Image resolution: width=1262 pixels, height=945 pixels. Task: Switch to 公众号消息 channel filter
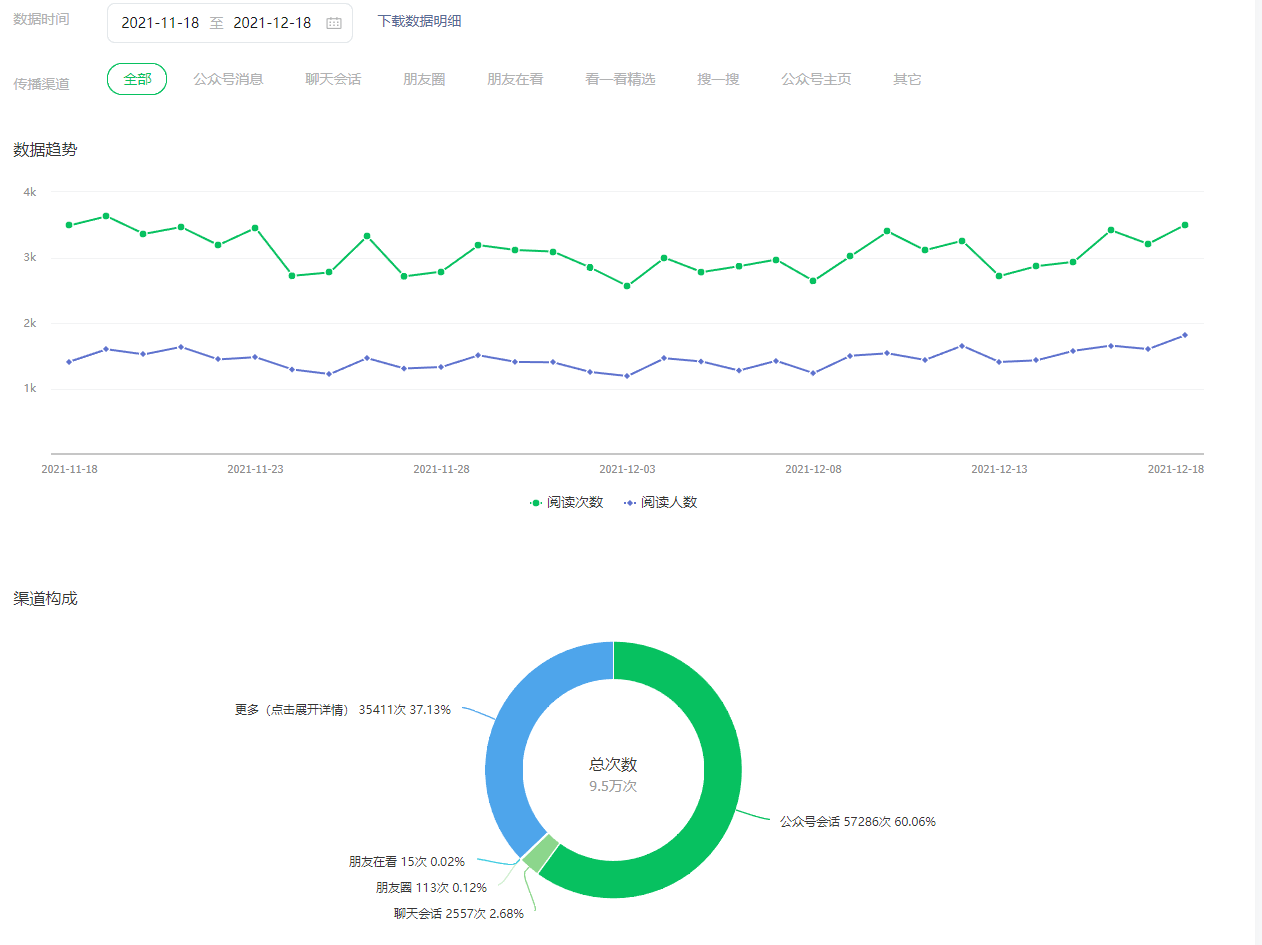tap(228, 79)
